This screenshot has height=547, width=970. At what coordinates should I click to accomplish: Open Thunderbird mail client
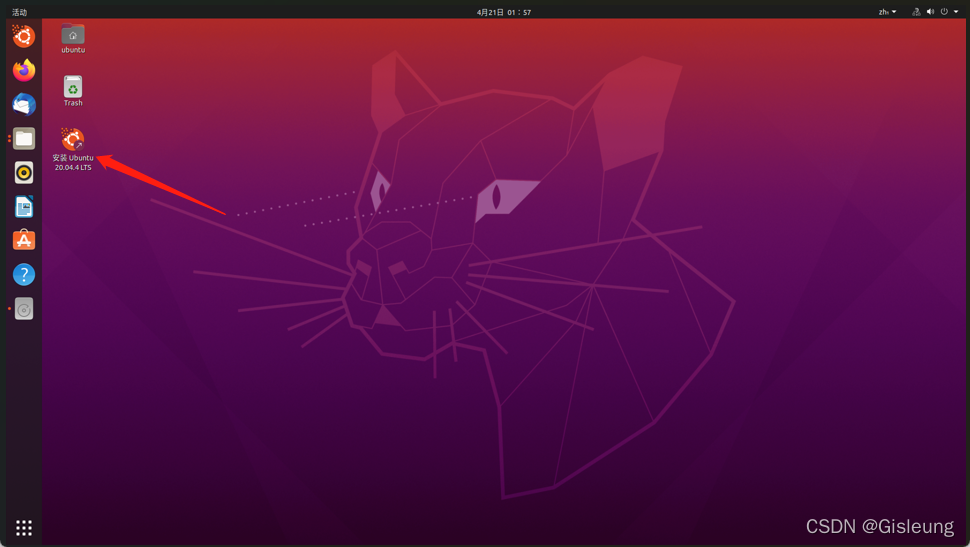point(24,104)
